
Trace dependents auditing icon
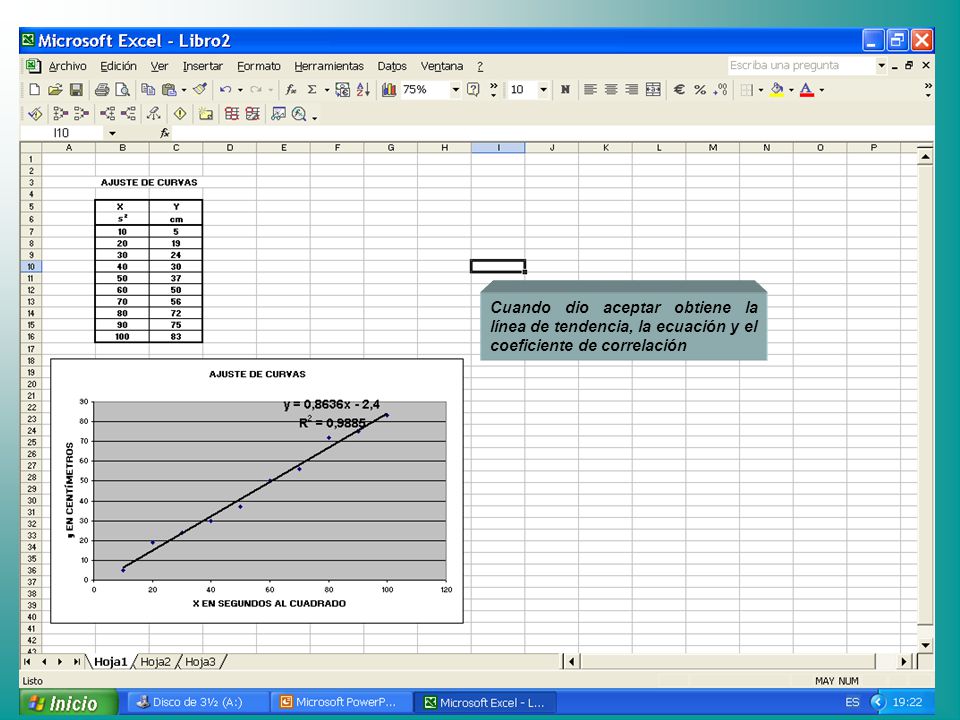(x=107, y=114)
